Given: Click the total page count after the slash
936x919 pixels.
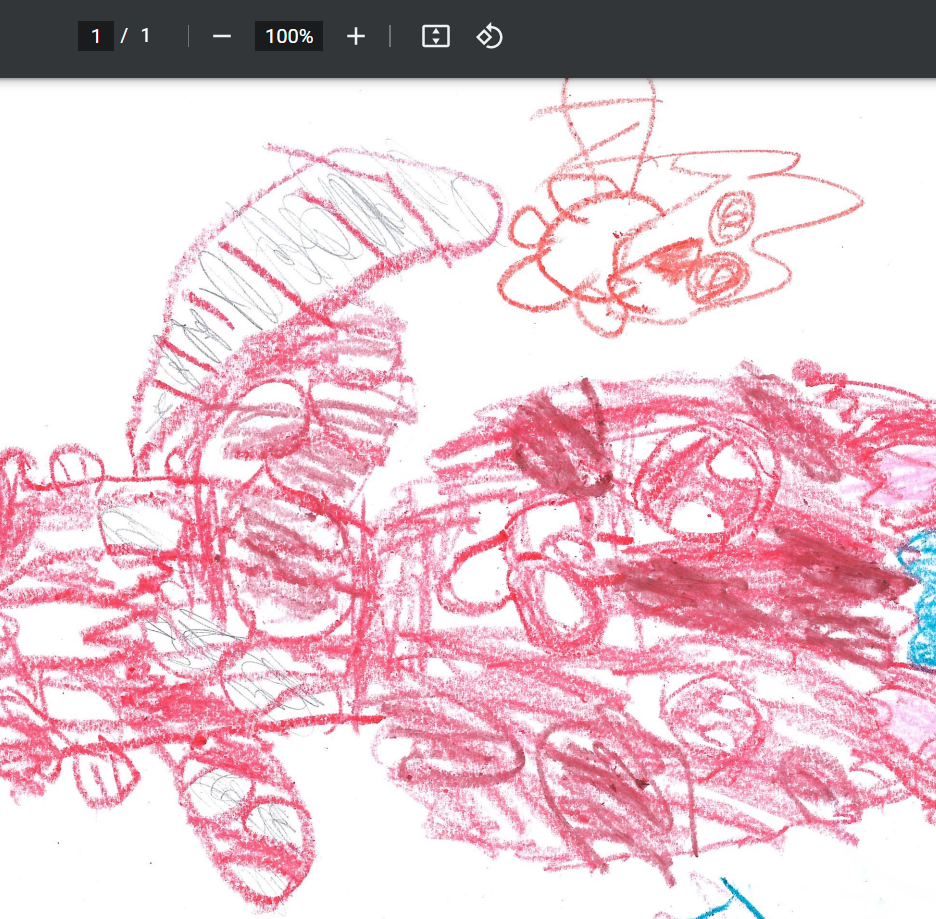Looking at the screenshot, I should (x=145, y=37).
